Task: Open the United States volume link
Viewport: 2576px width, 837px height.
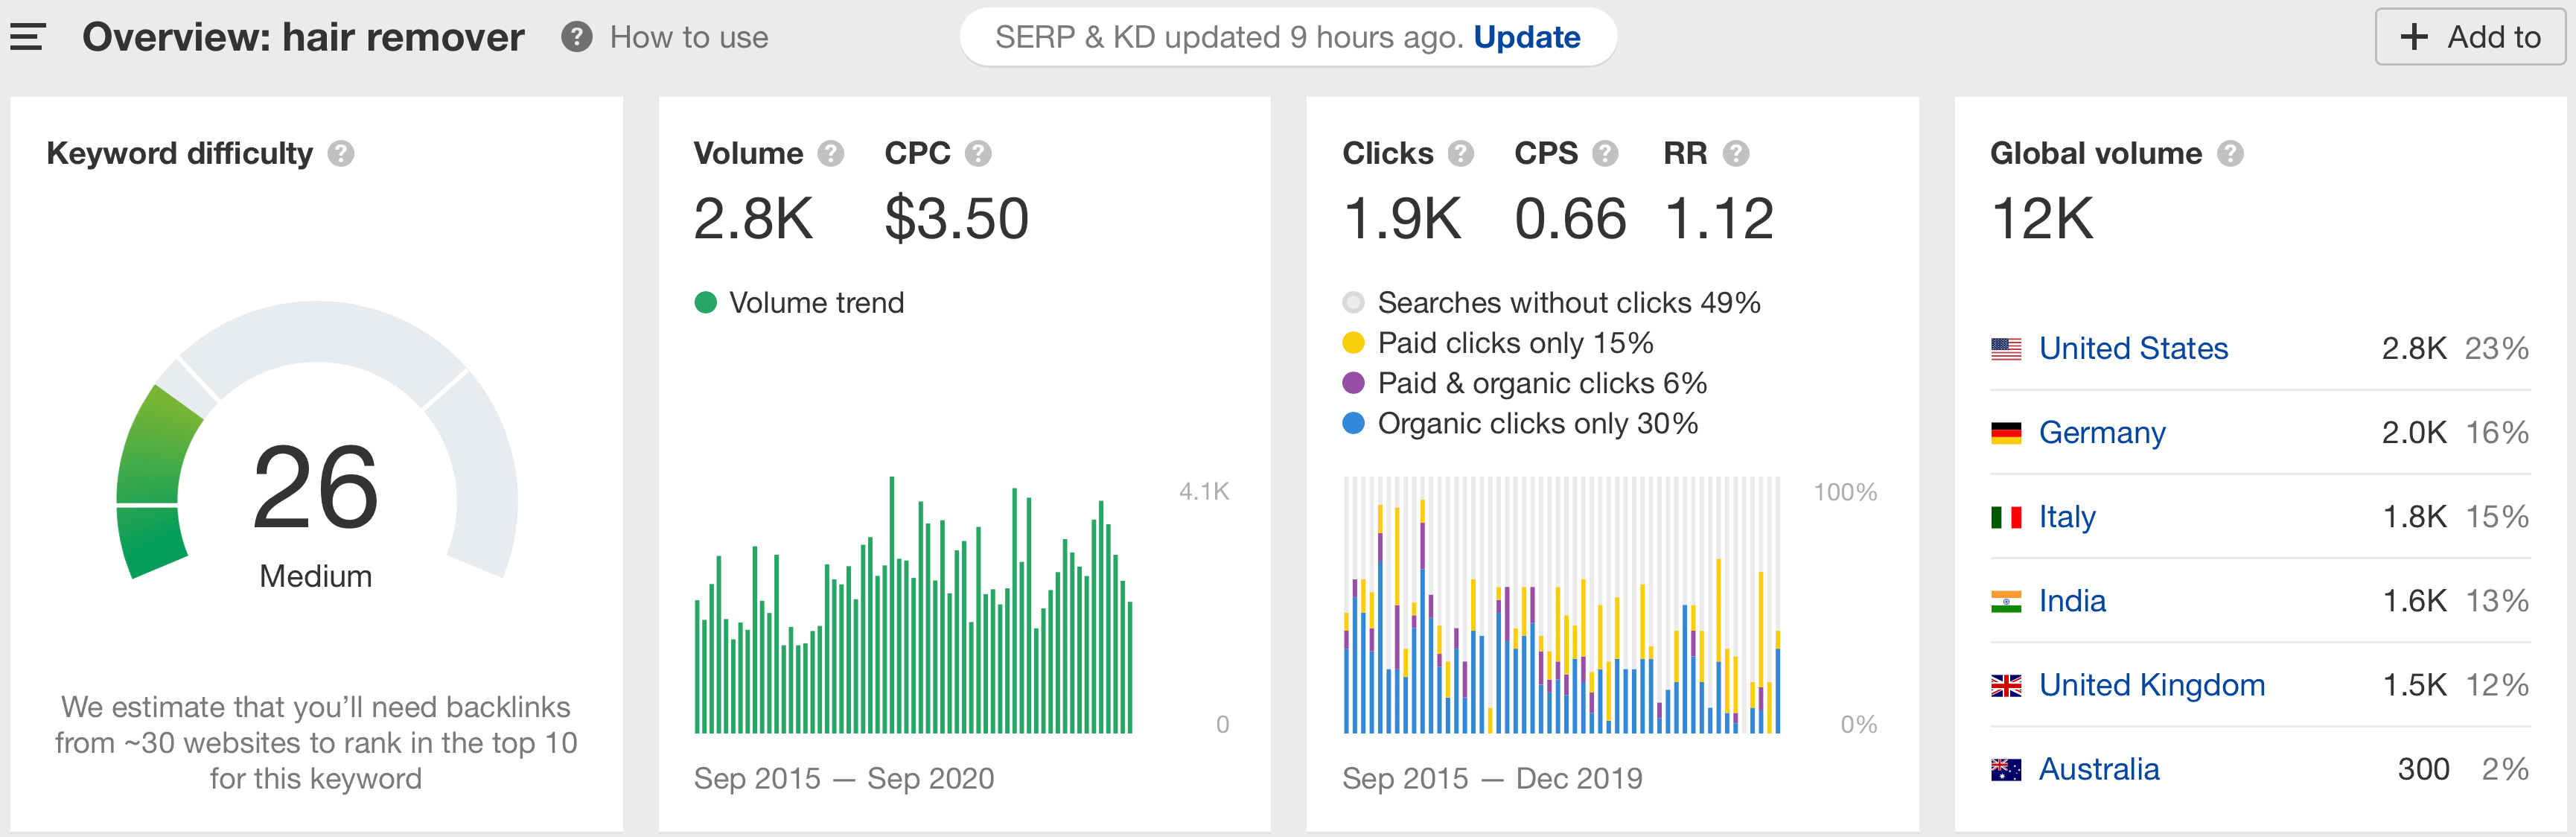Action: point(2133,348)
